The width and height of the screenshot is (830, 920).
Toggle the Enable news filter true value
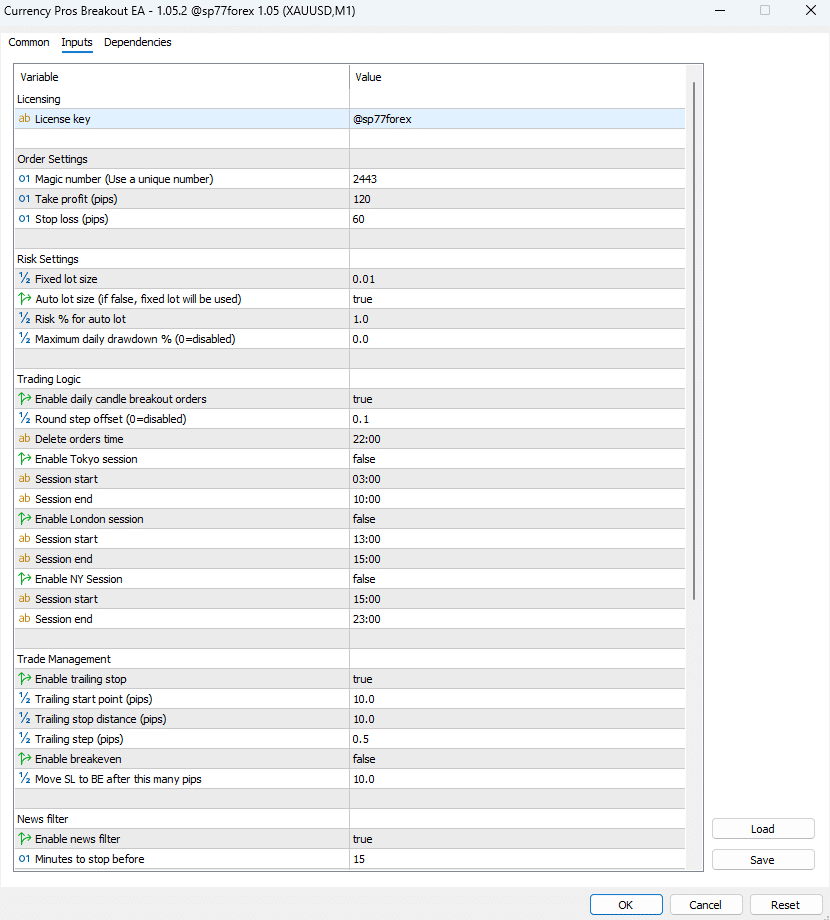[x=517, y=839]
